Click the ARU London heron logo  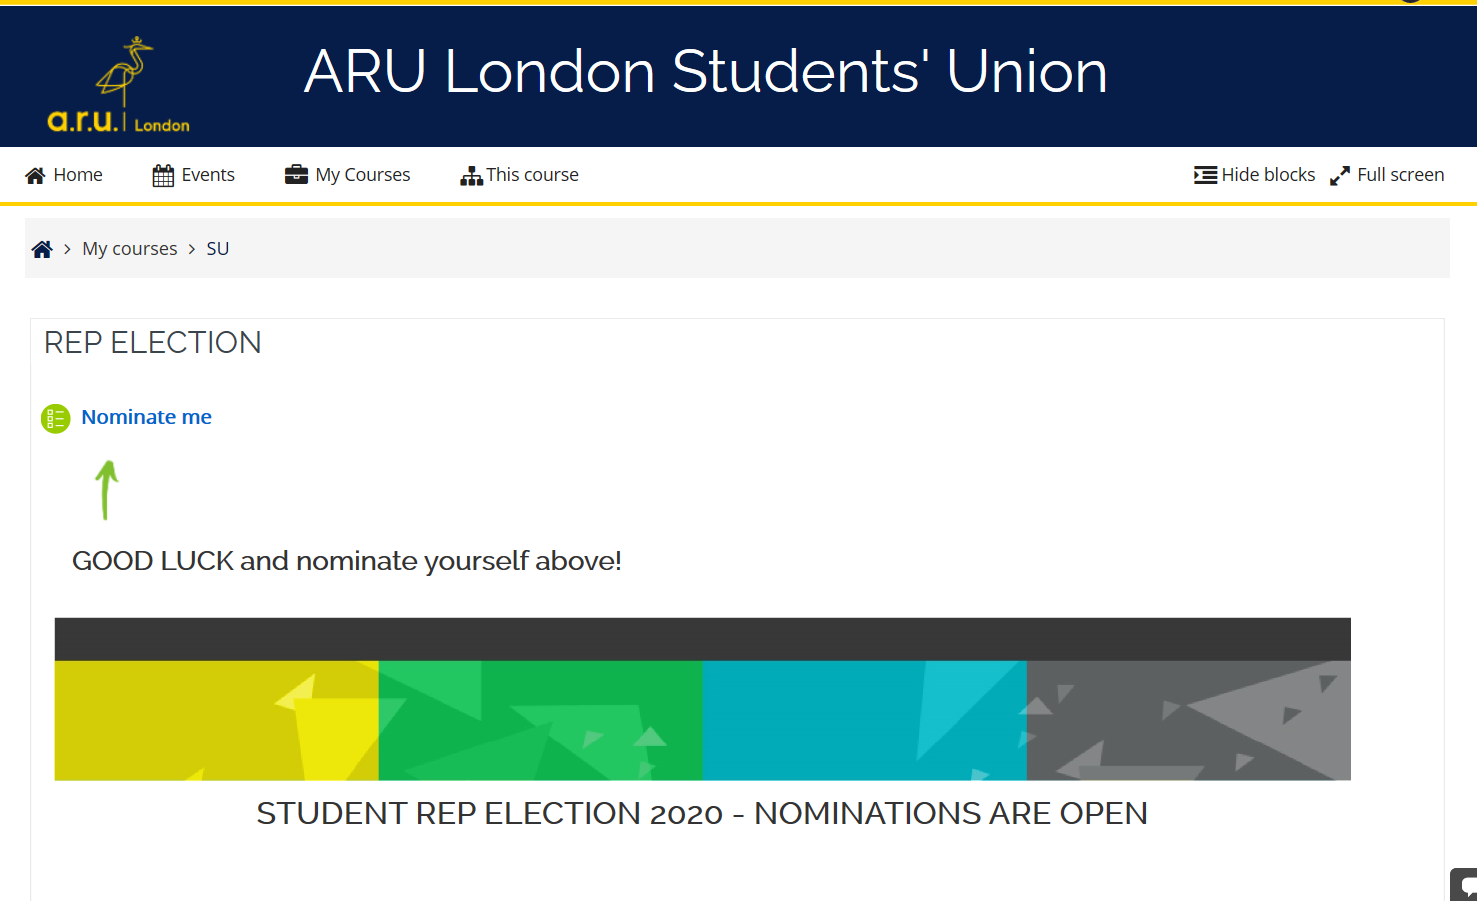coord(119,86)
